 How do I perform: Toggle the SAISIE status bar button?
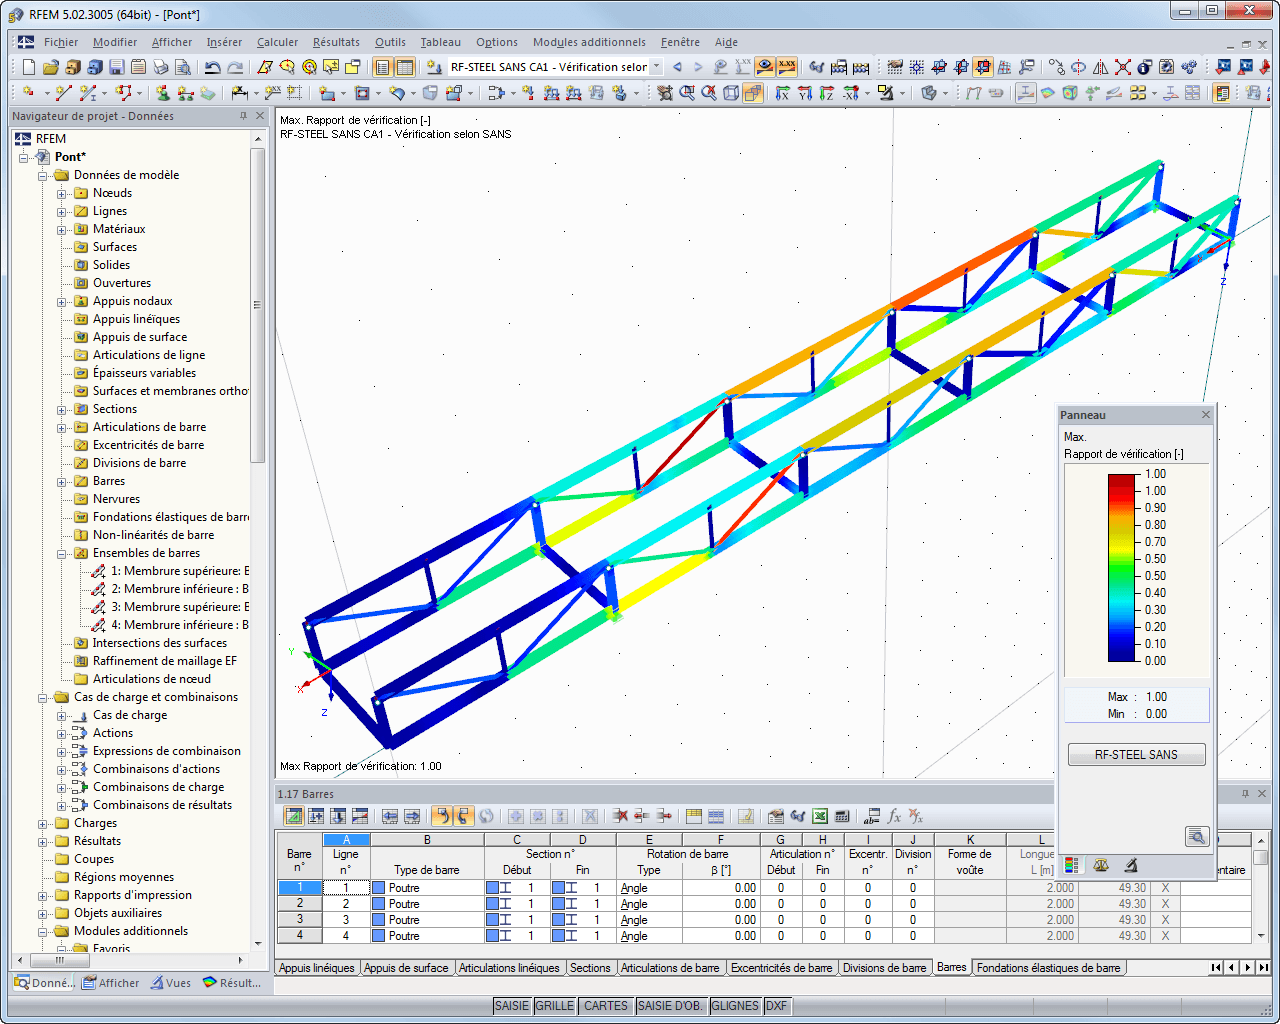click(512, 1006)
